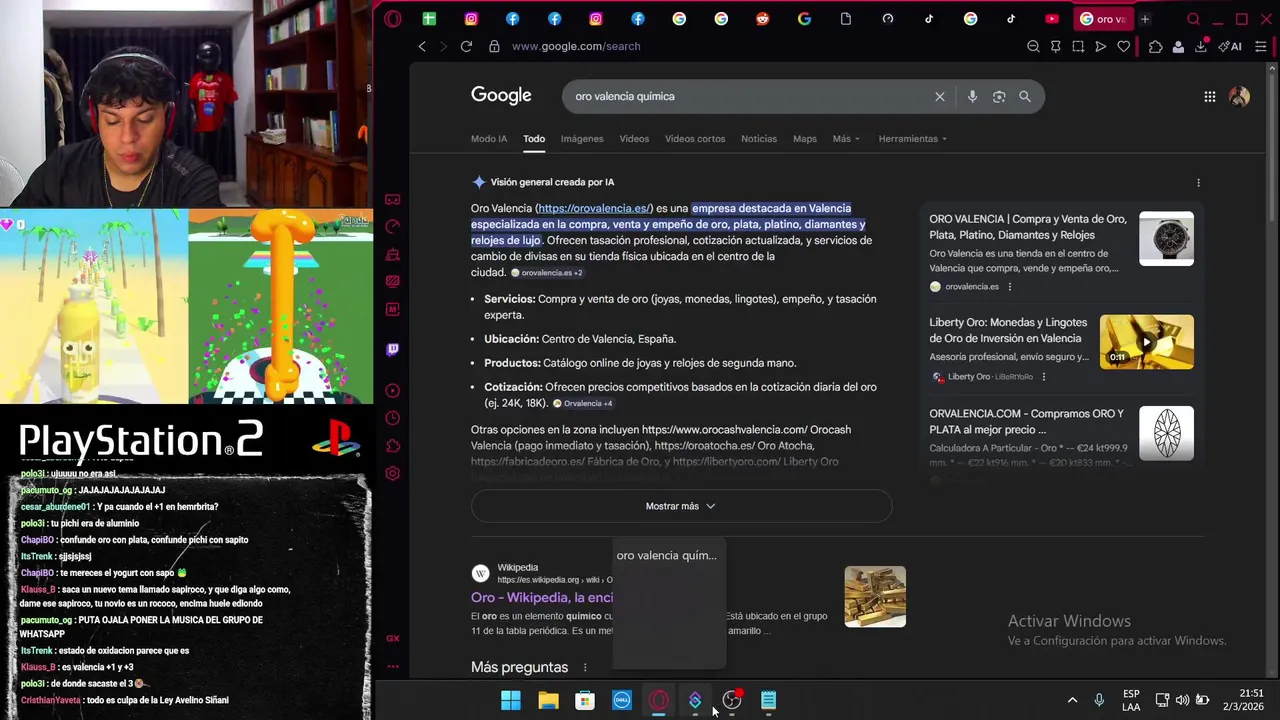Select the Videos cortos tab

coord(695,139)
